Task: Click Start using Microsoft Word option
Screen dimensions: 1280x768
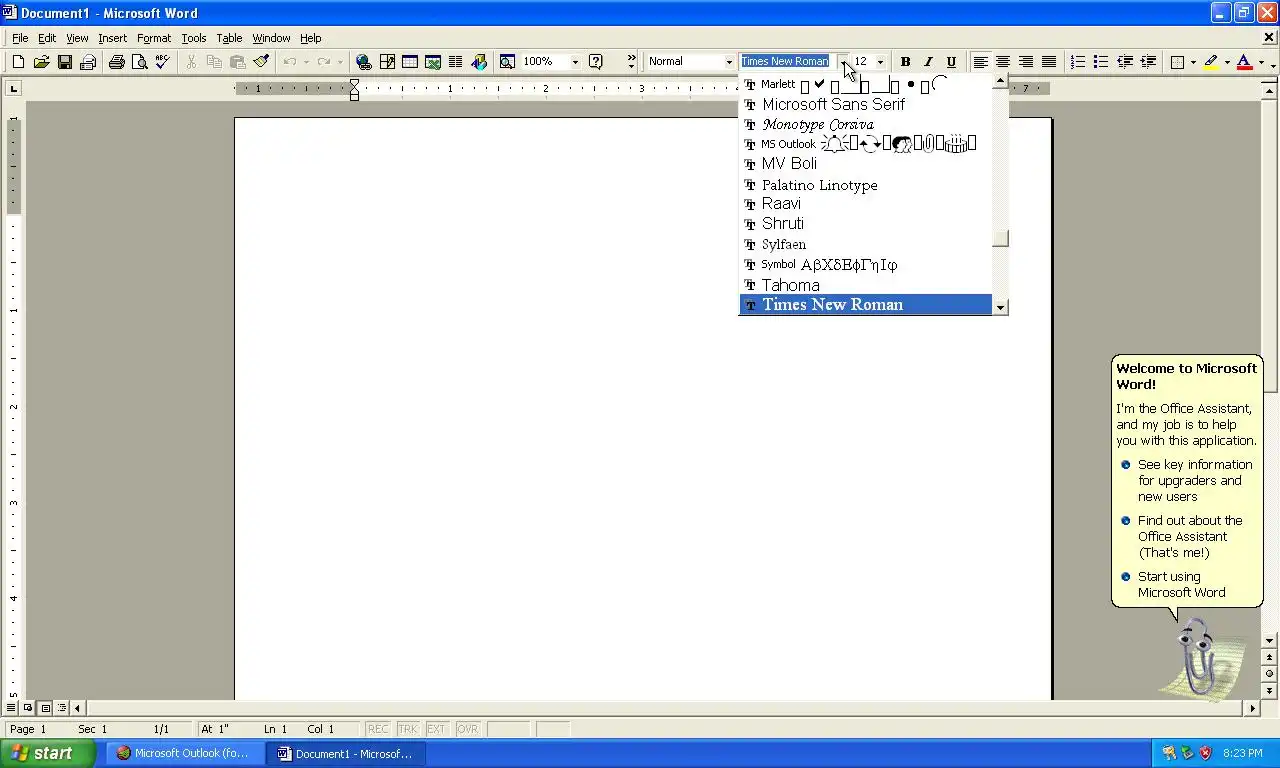Action: pyautogui.click(x=1181, y=584)
